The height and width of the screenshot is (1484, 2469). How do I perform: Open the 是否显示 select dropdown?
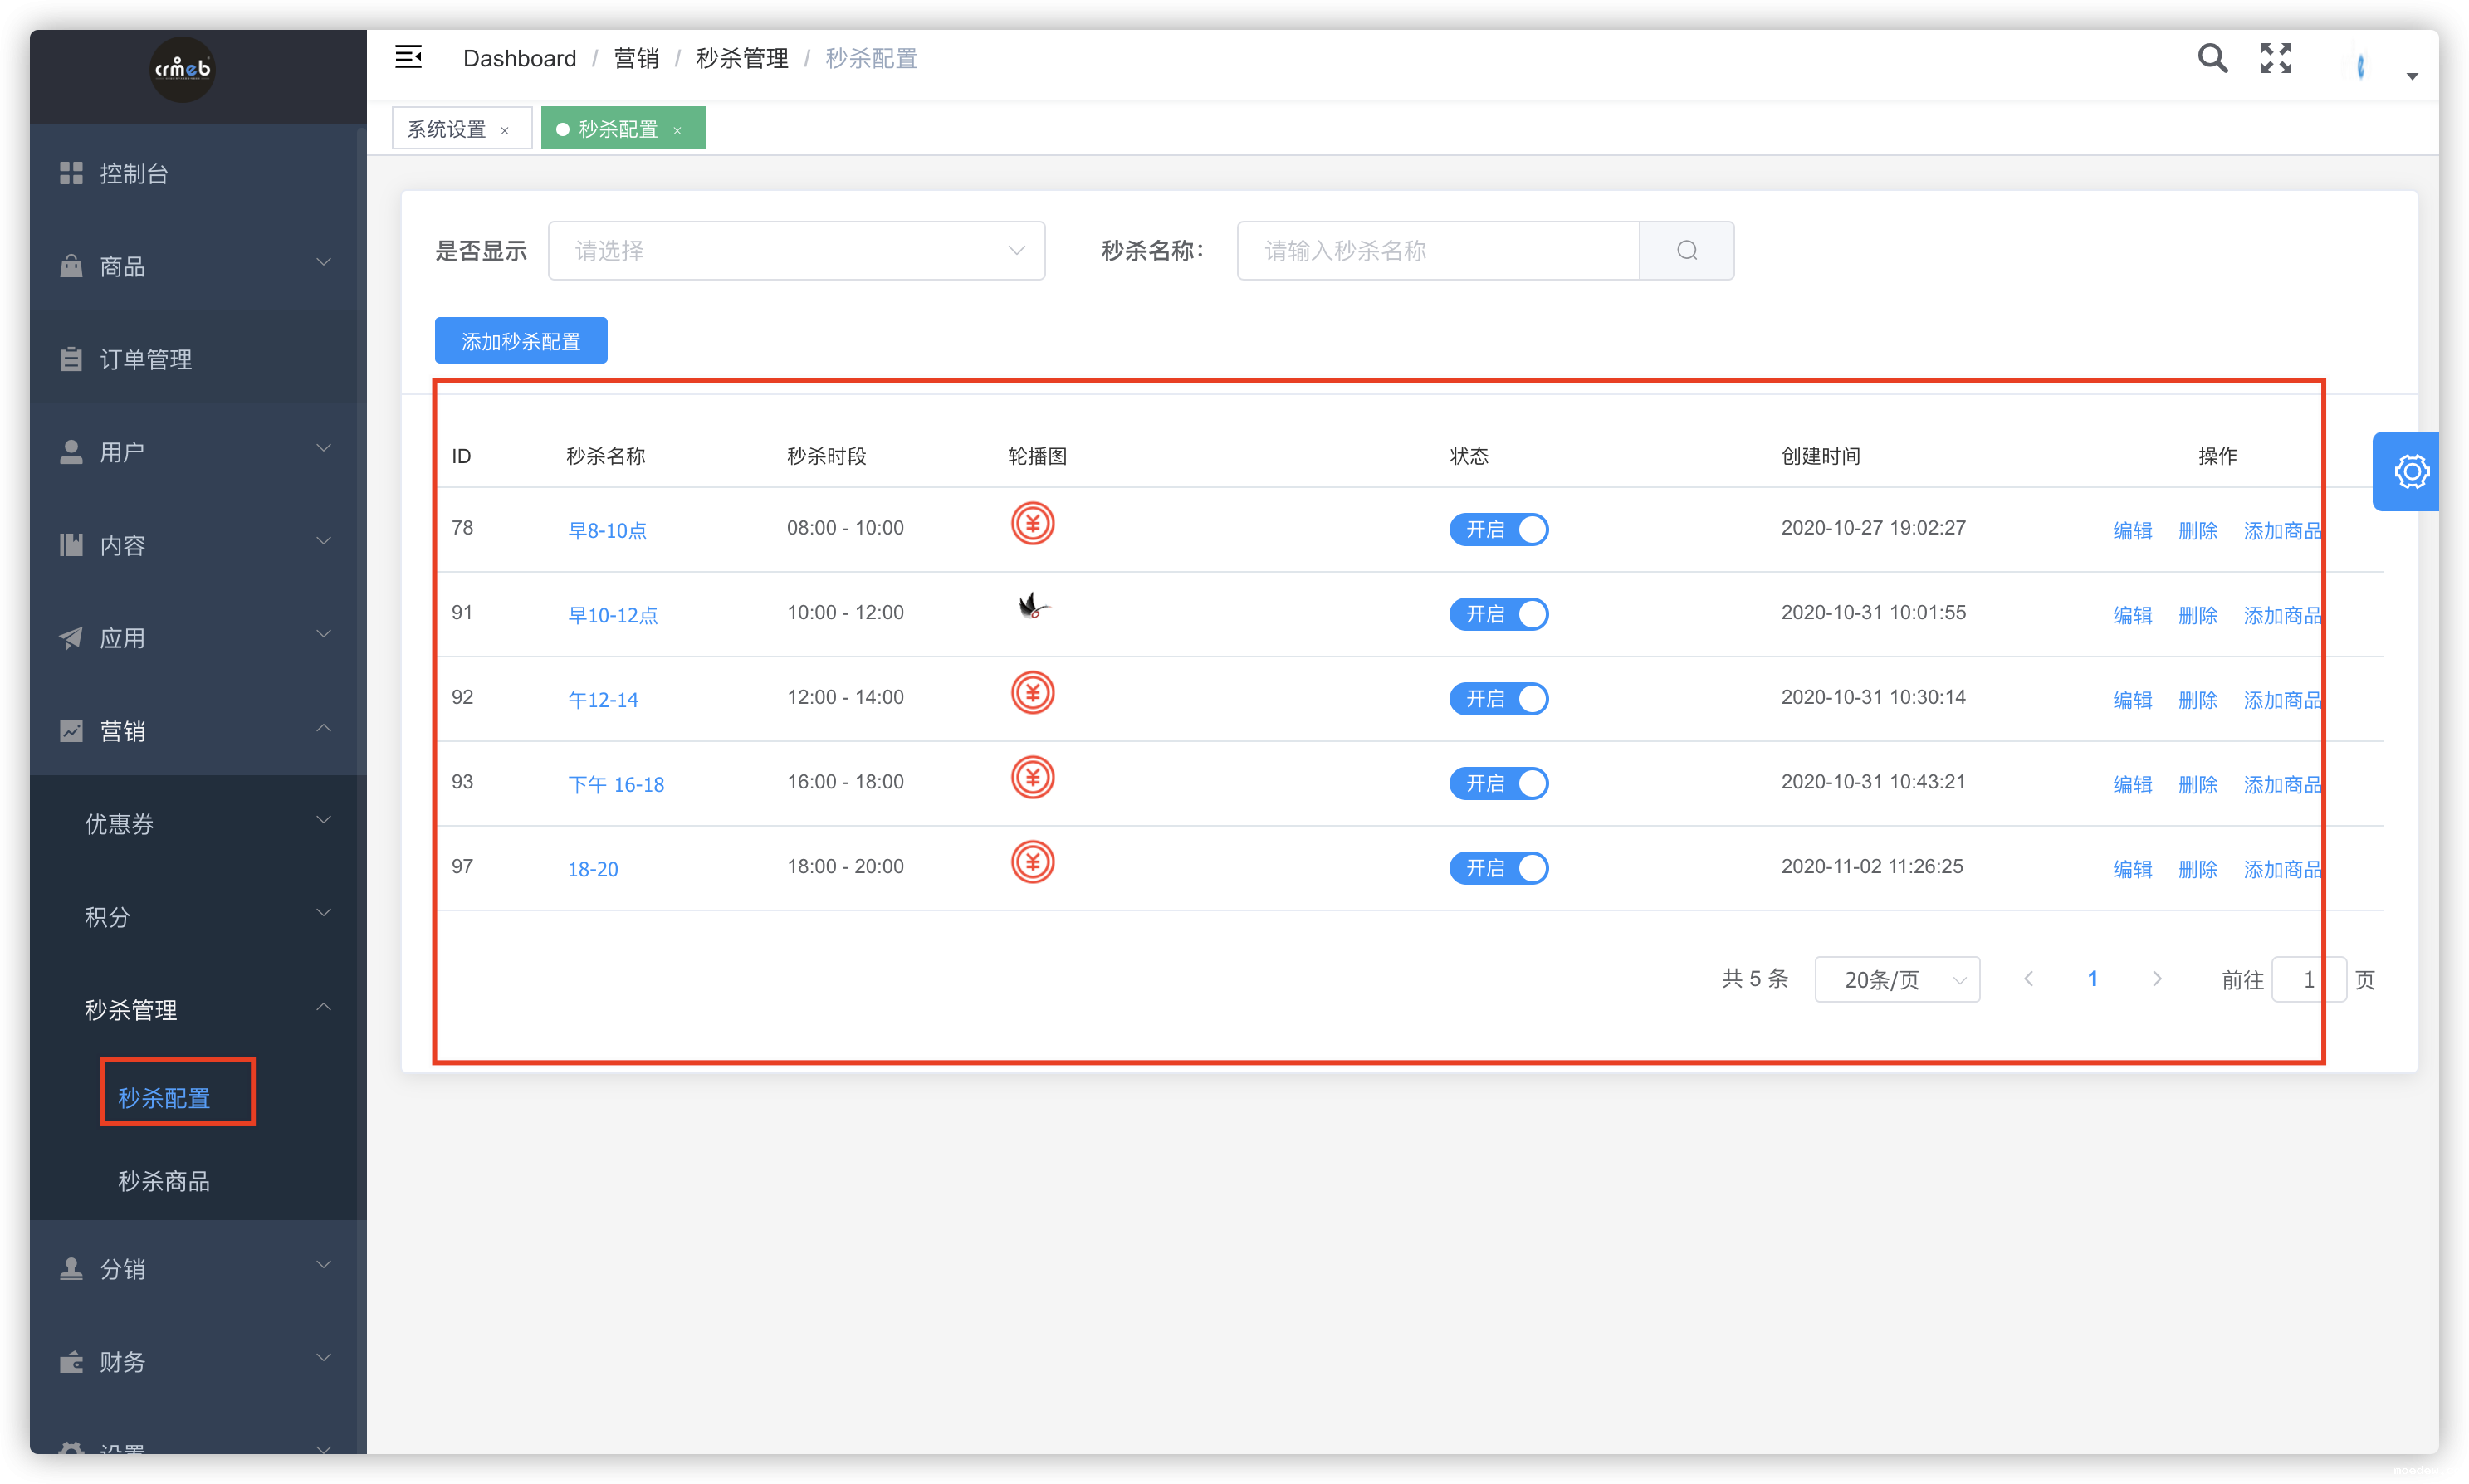796,250
